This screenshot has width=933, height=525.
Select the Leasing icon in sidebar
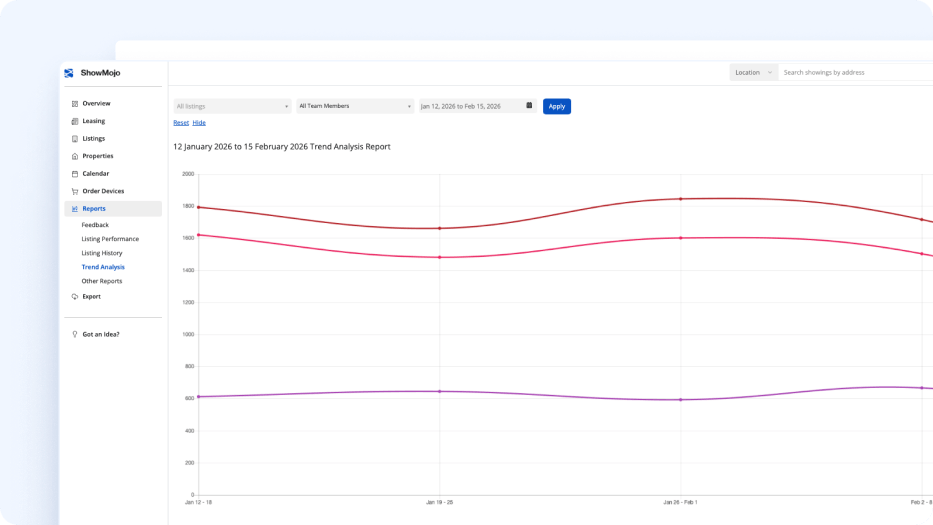(x=74, y=121)
